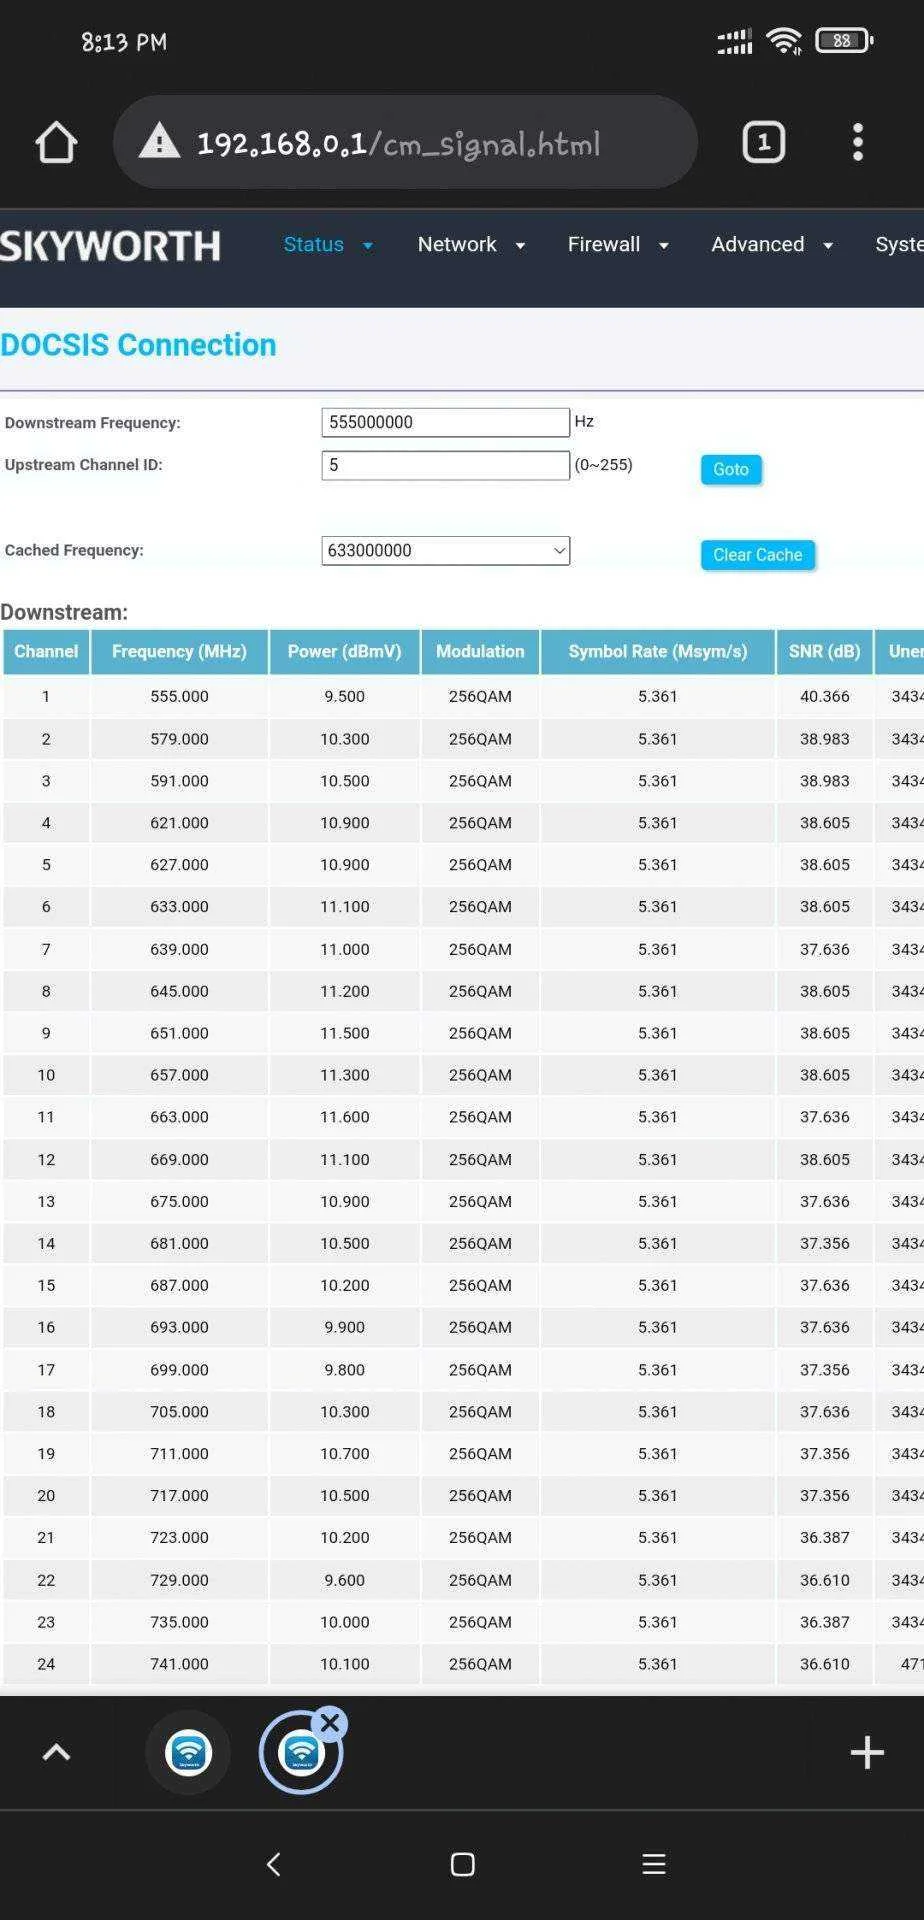Open the Cached Frequency 633000000 dropdown
The width and height of the screenshot is (924, 1920).
[x=446, y=550]
